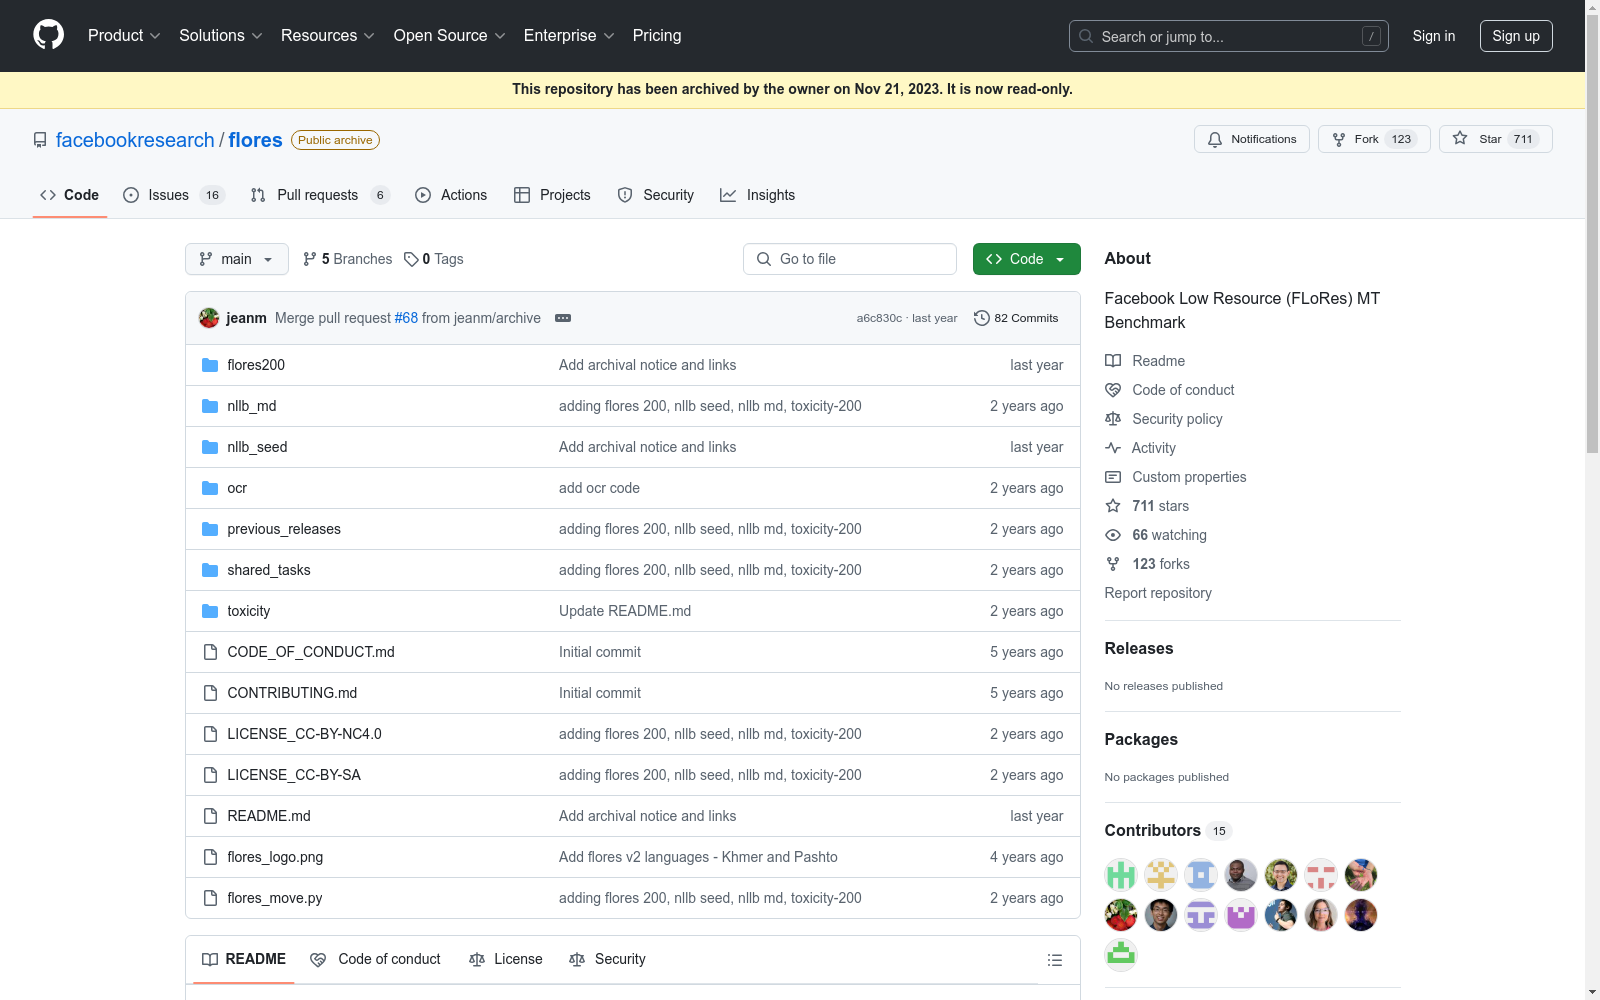Click jeanm's avatar in commit header

coord(209,318)
